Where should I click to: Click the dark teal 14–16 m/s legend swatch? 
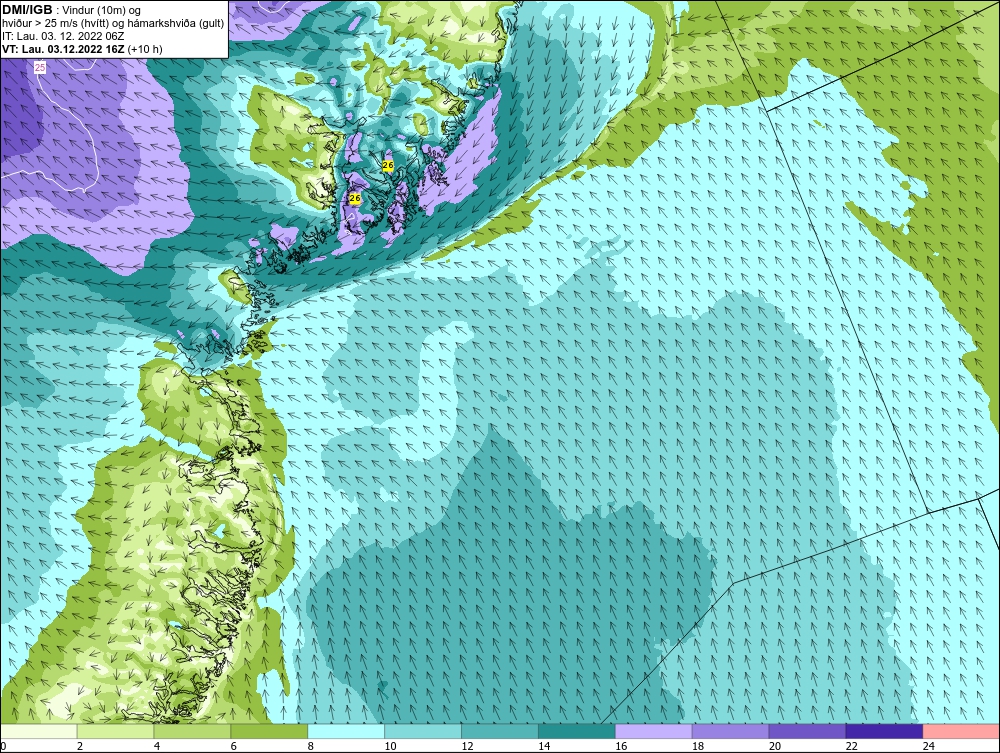click(577, 731)
